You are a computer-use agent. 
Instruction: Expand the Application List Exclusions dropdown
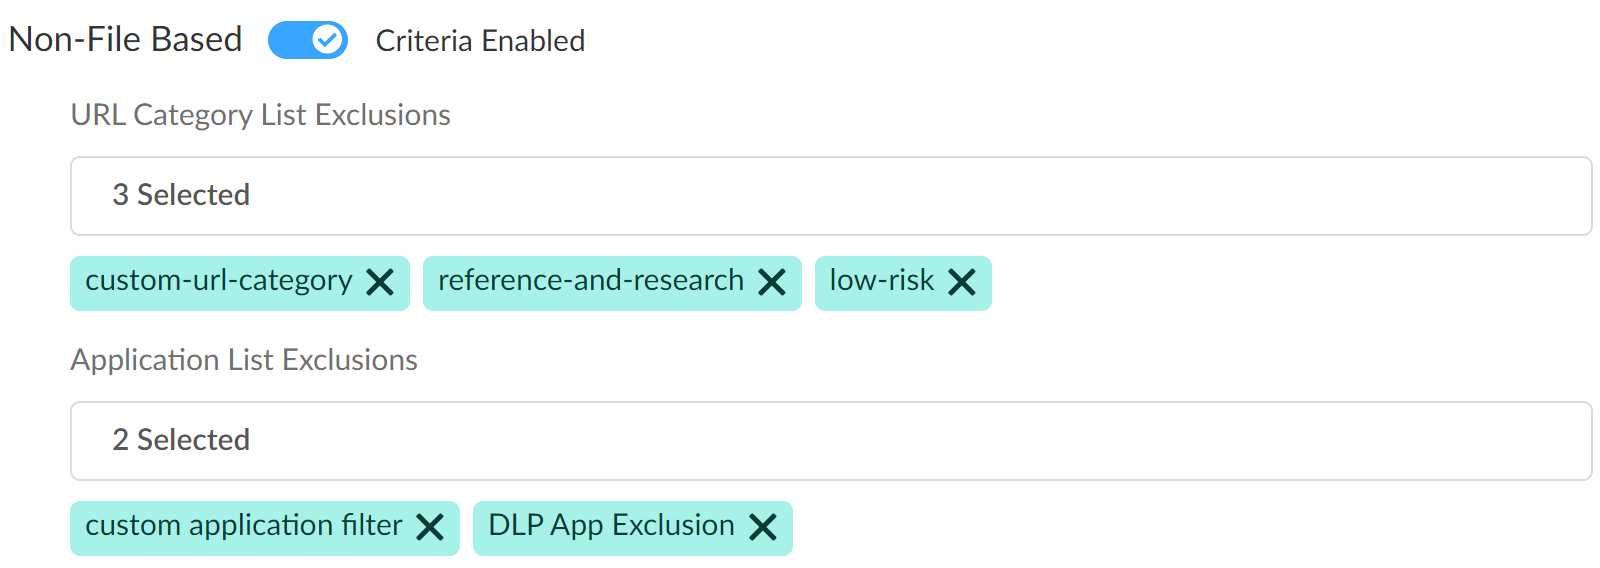[x=830, y=441]
